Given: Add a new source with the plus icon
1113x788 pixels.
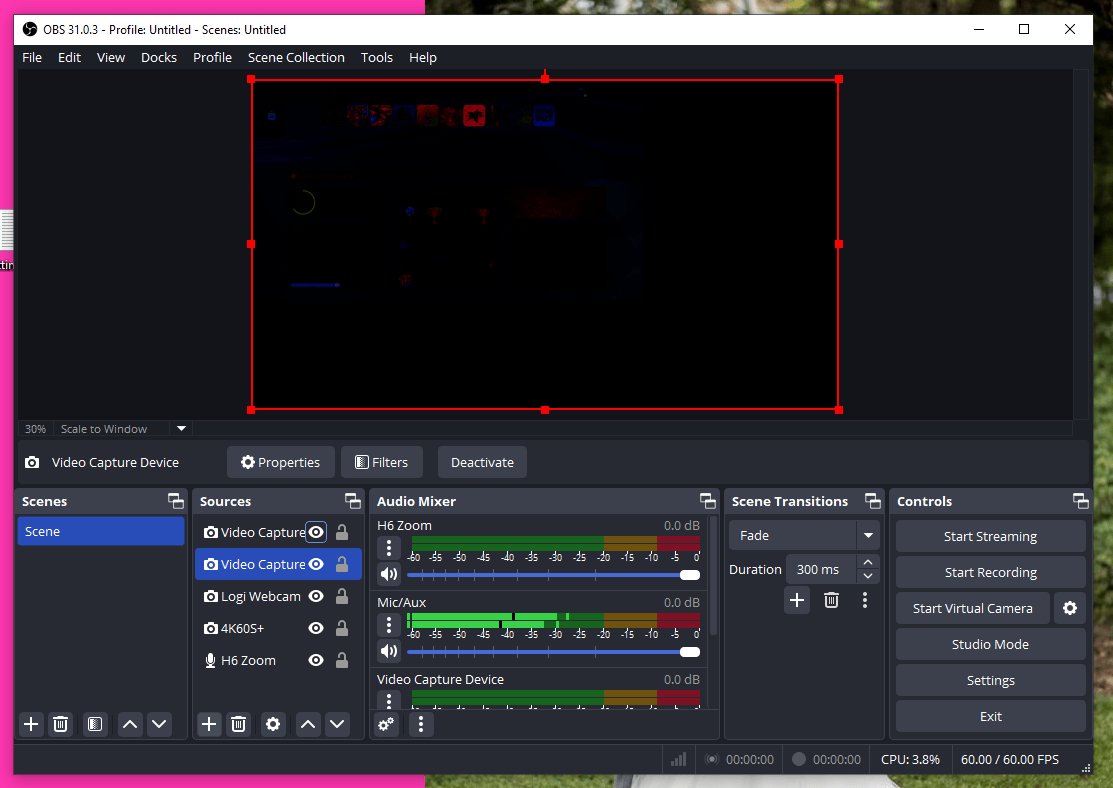Looking at the screenshot, I should pyautogui.click(x=208, y=724).
